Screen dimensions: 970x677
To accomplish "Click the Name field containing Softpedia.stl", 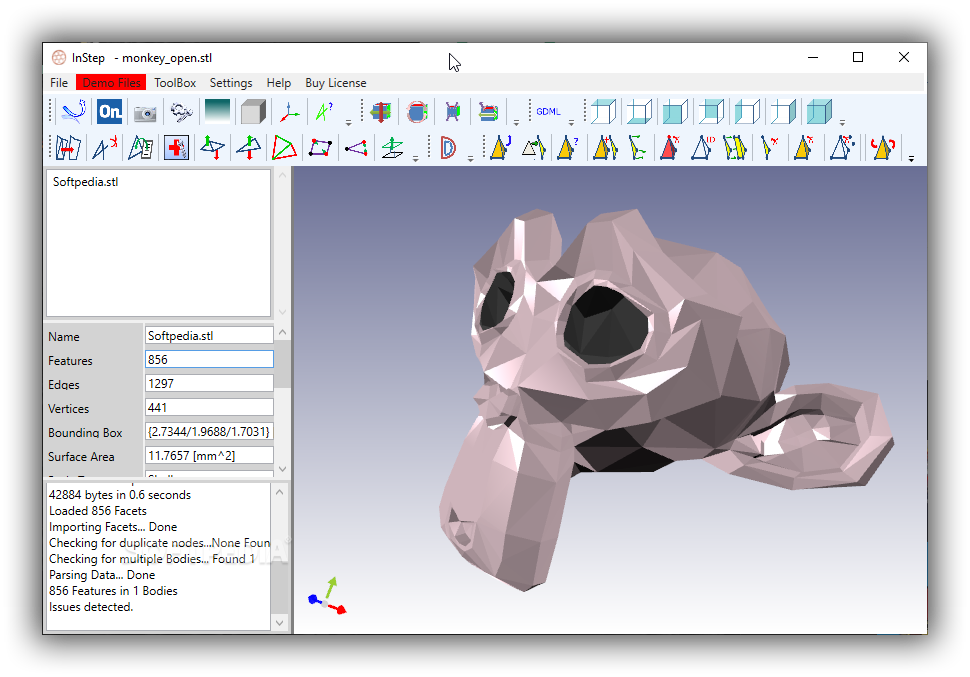I will (x=209, y=335).
